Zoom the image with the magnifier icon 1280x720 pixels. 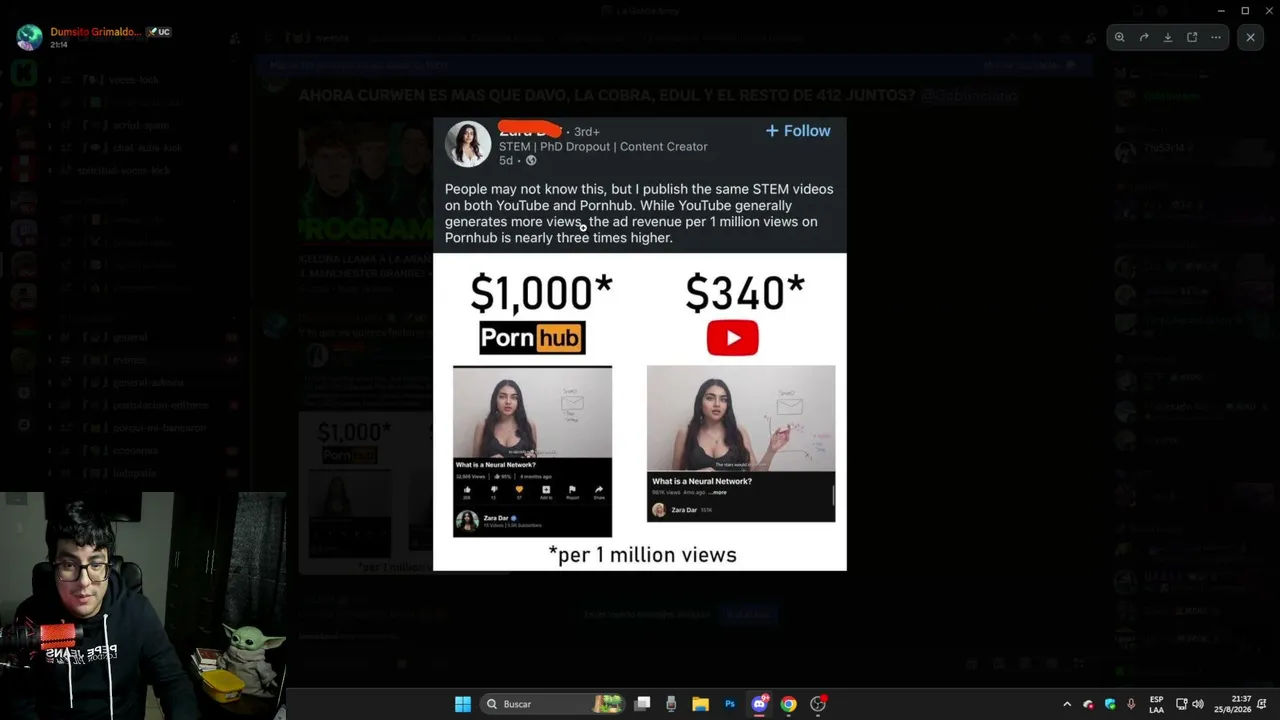coord(1120,37)
